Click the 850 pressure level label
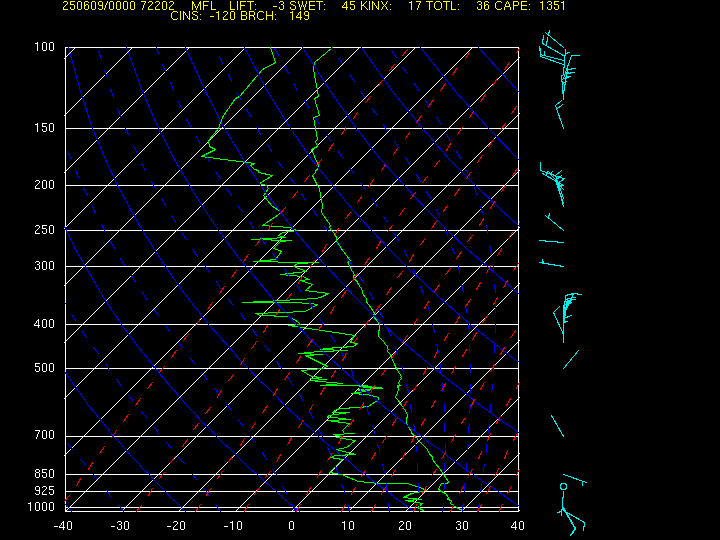Image resolution: width=720 pixels, height=540 pixels. point(45,474)
